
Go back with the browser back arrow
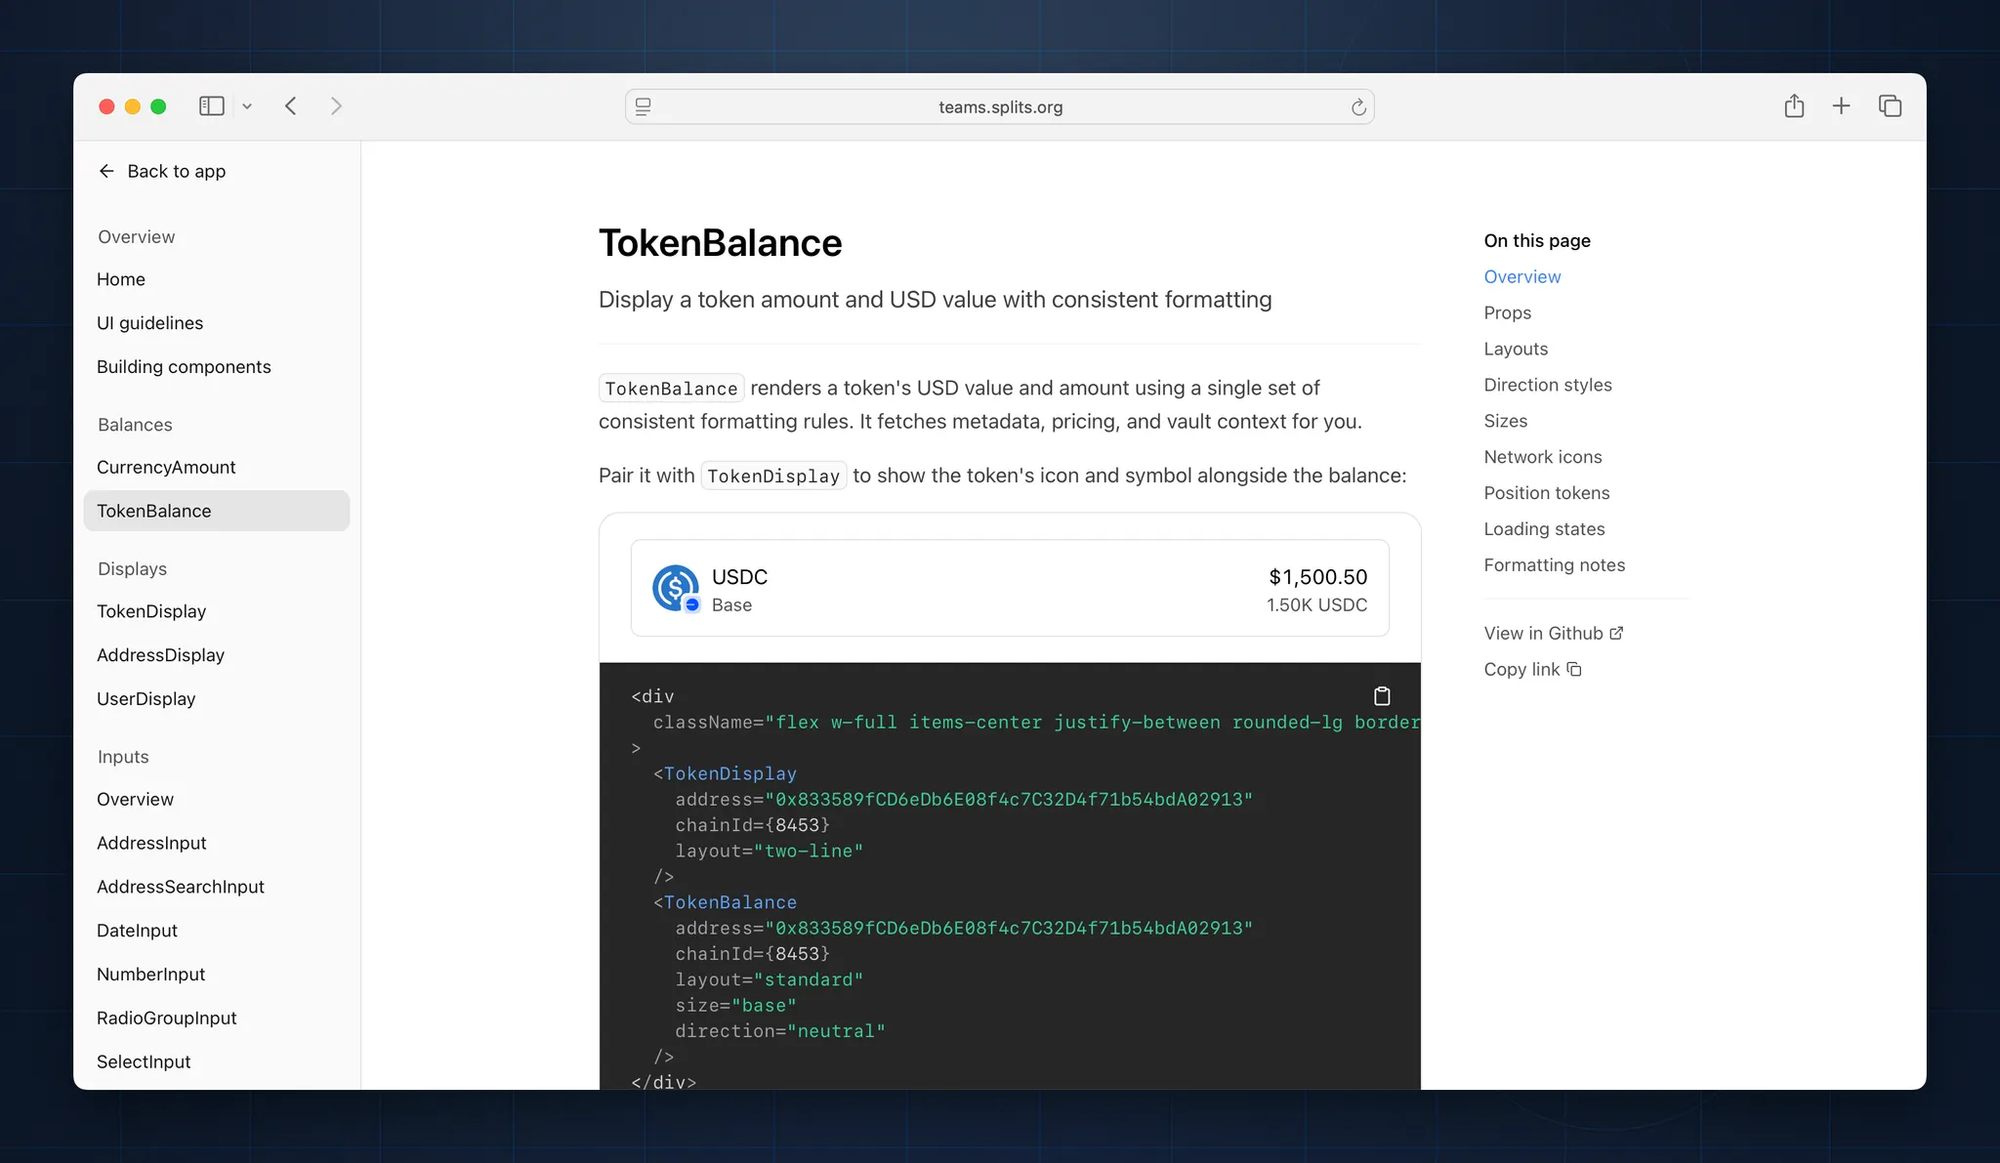coord(291,106)
